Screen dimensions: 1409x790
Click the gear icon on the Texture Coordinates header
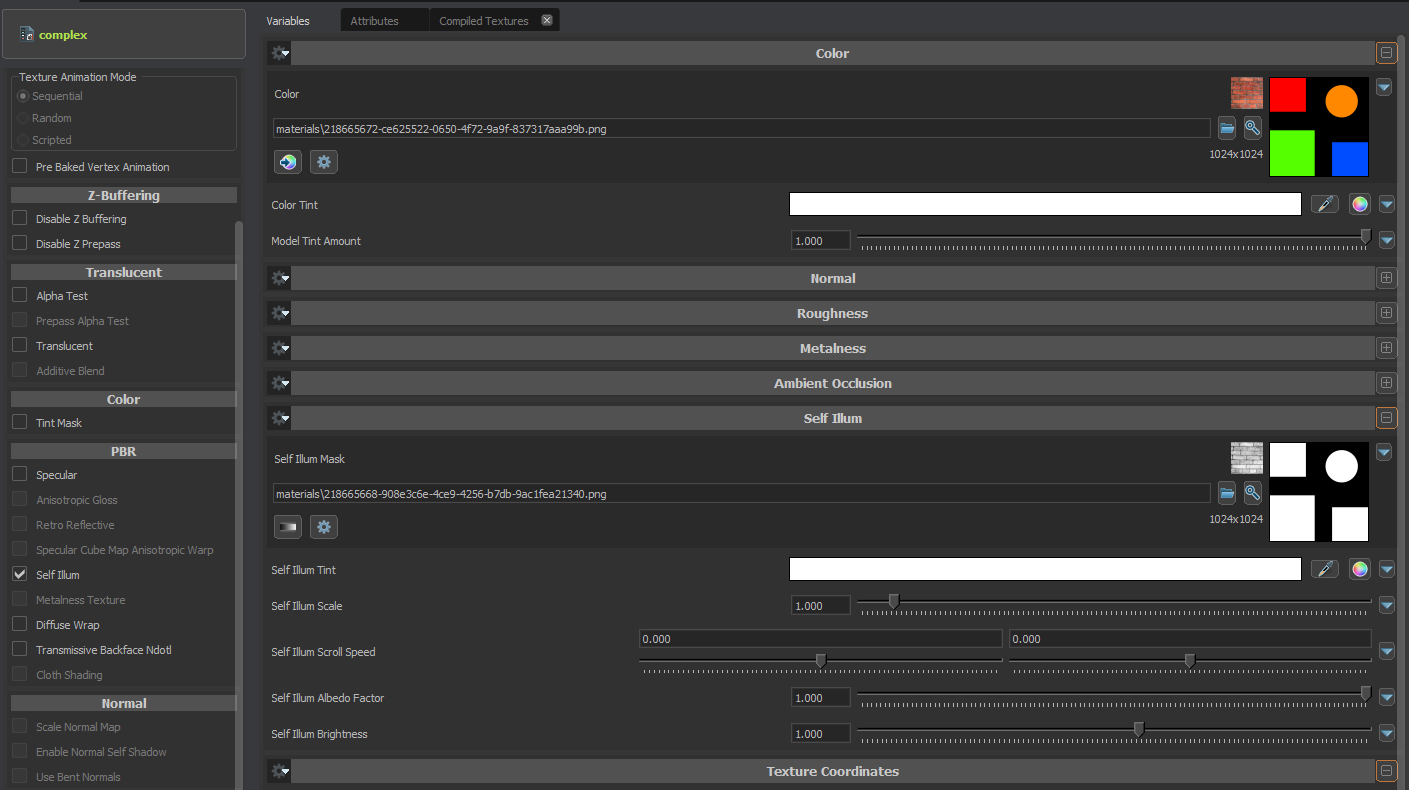click(278, 770)
